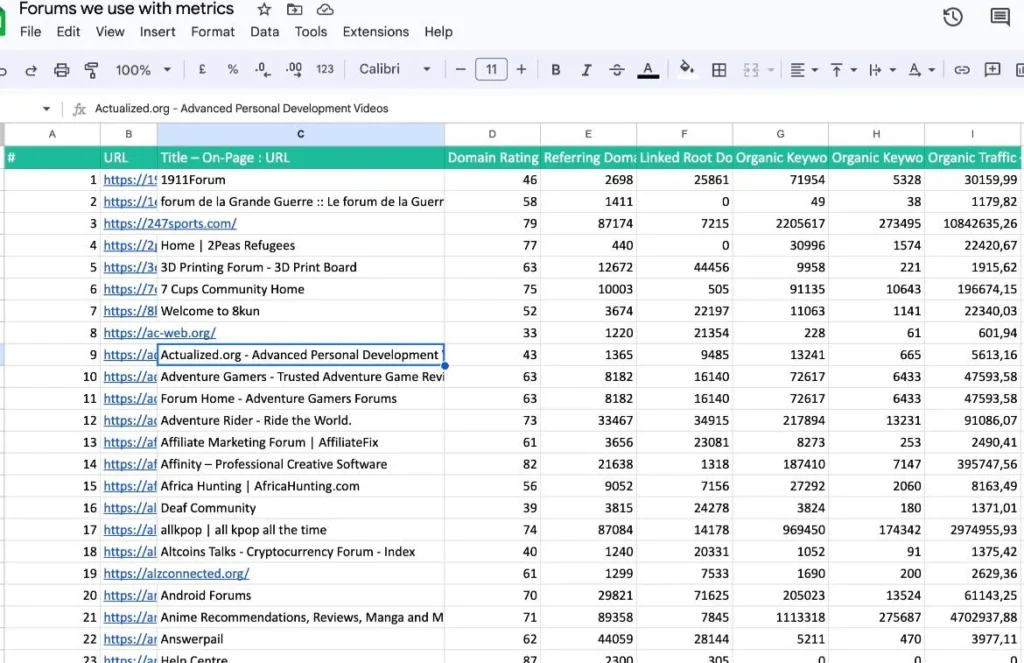Select cell 'Adventure Rider - Ride the World.'
1024x663 pixels.
pyautogui.click(x=300, y=421)
